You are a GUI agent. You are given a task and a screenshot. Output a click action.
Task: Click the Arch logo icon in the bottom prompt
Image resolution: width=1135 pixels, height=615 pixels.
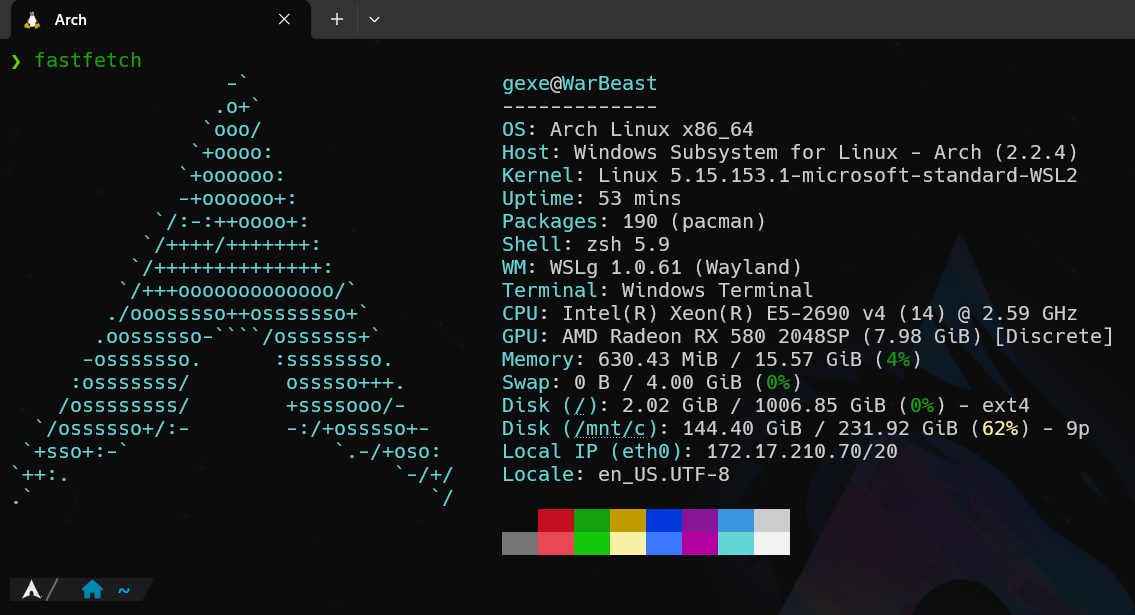[31, 590]
